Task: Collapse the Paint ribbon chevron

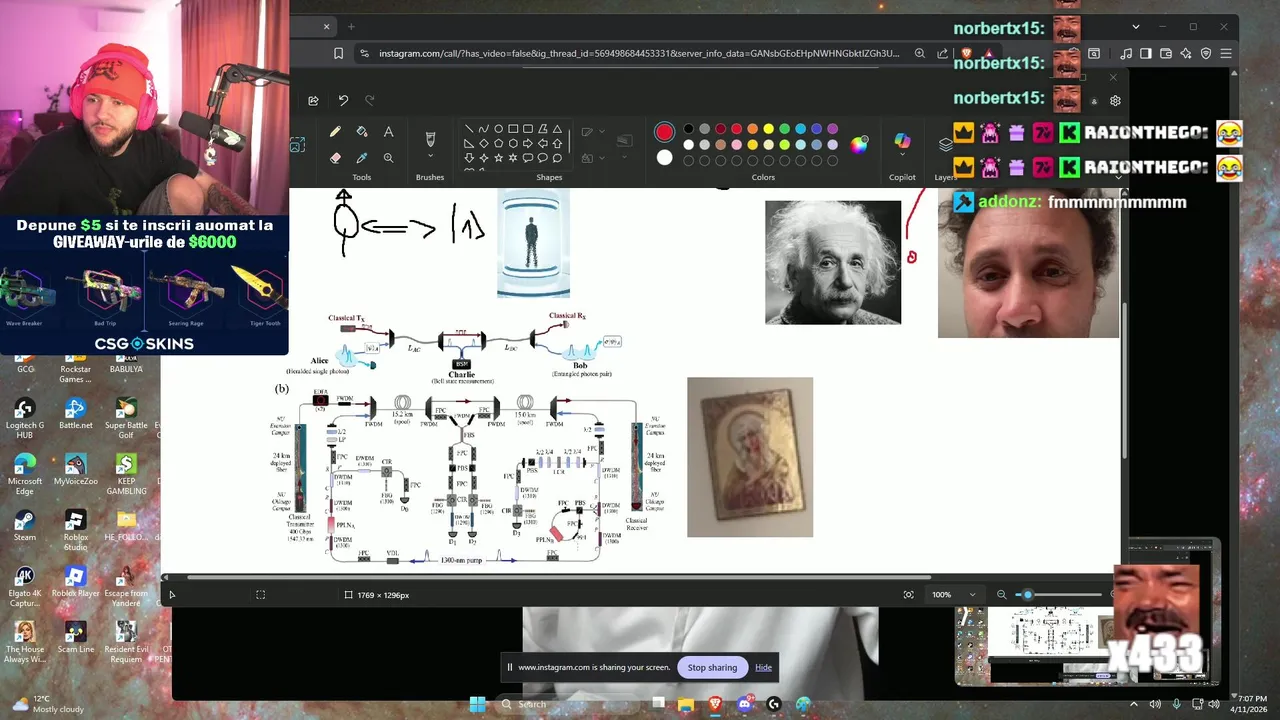Action: point(1119,177)
